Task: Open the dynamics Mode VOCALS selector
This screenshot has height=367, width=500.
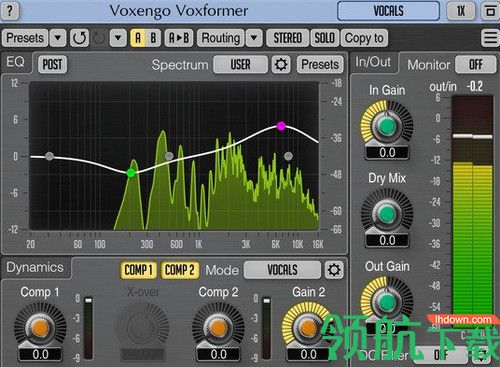Action: pos(282,270)
